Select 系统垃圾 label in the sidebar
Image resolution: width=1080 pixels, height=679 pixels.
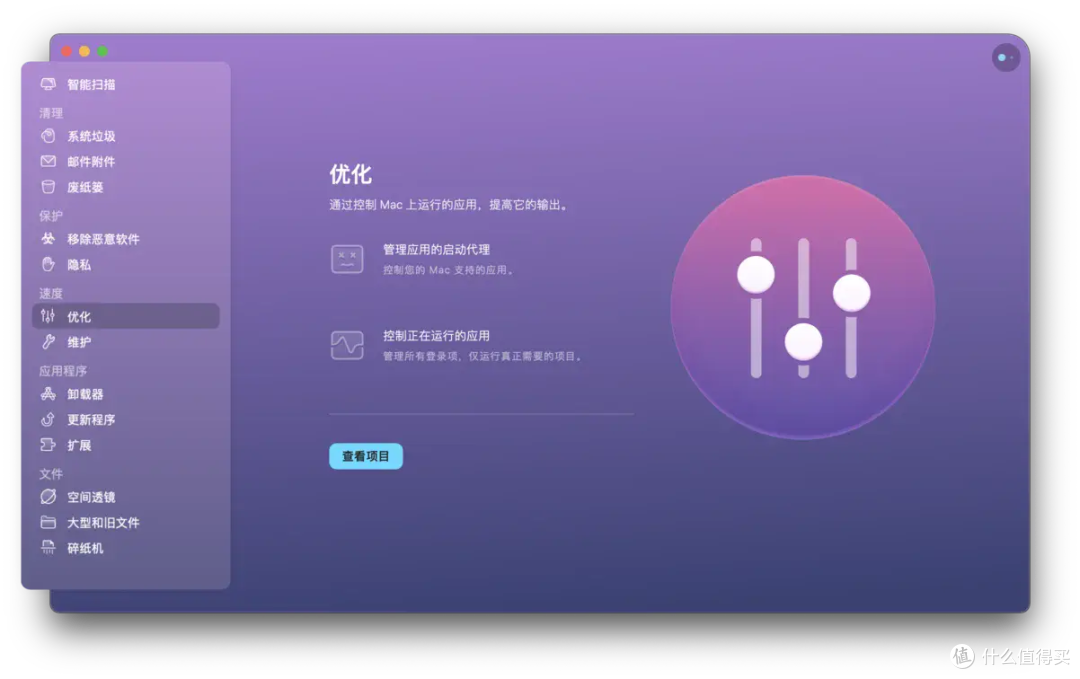pyautogui.click(x=91, y=136)
